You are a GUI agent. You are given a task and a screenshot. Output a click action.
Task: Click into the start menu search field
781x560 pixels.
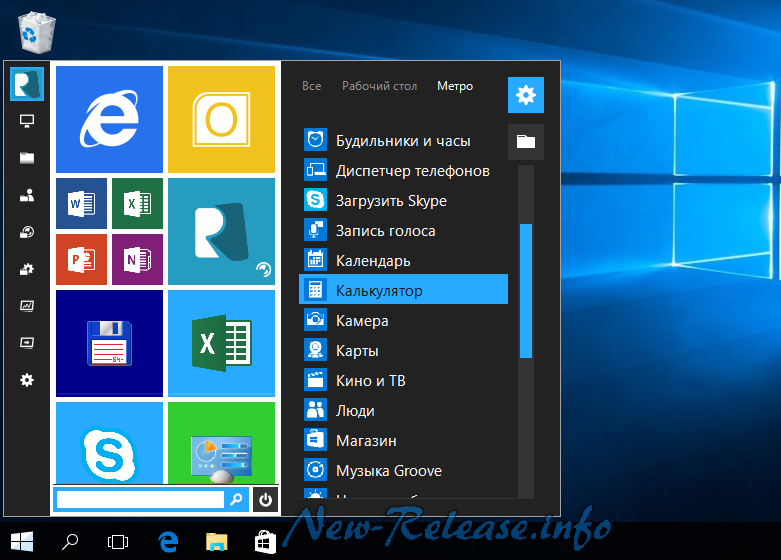click(140, 499)
